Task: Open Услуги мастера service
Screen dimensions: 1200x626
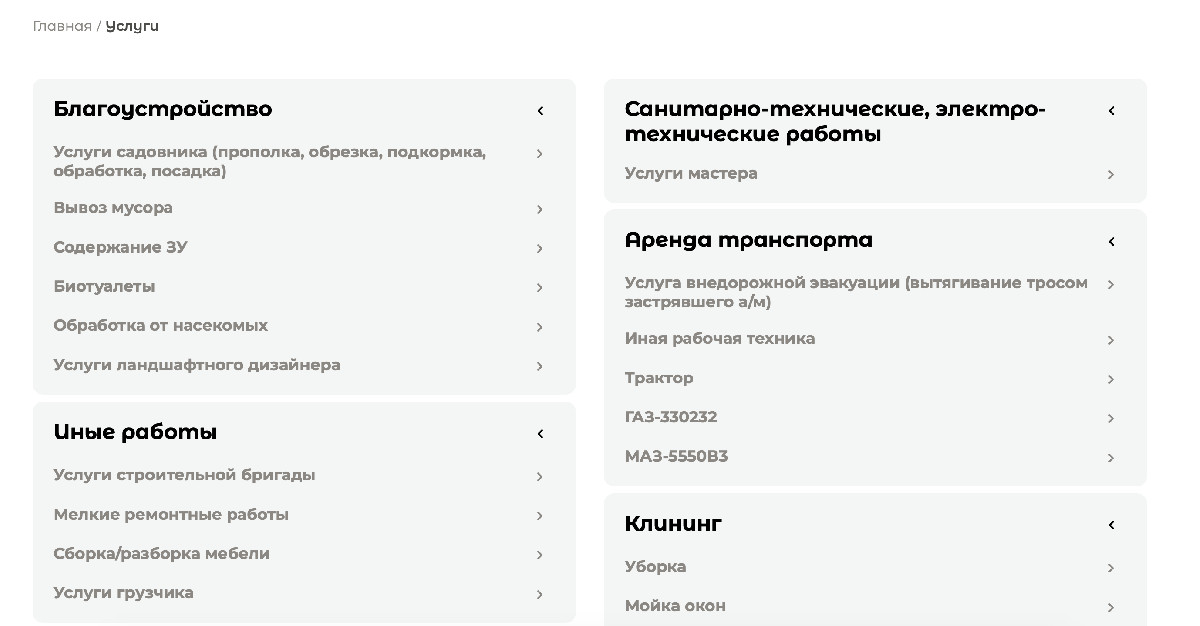Action: pyautogui.click(x=691, y=174)
